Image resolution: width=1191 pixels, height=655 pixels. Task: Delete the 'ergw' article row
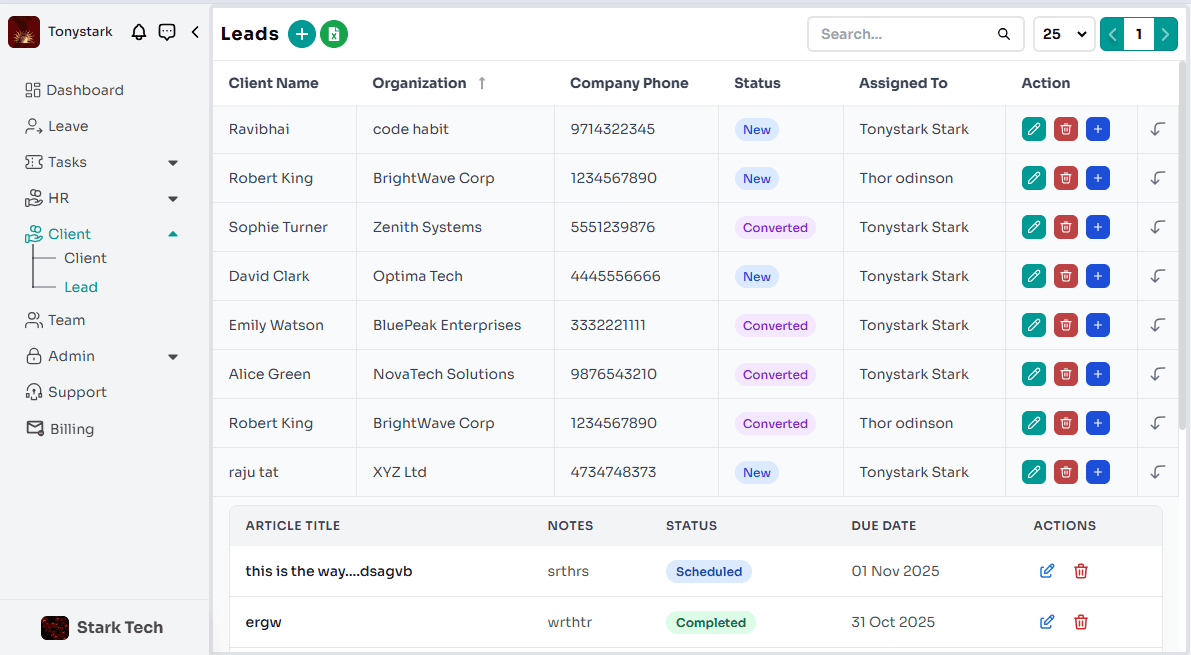click(1080, 622)
